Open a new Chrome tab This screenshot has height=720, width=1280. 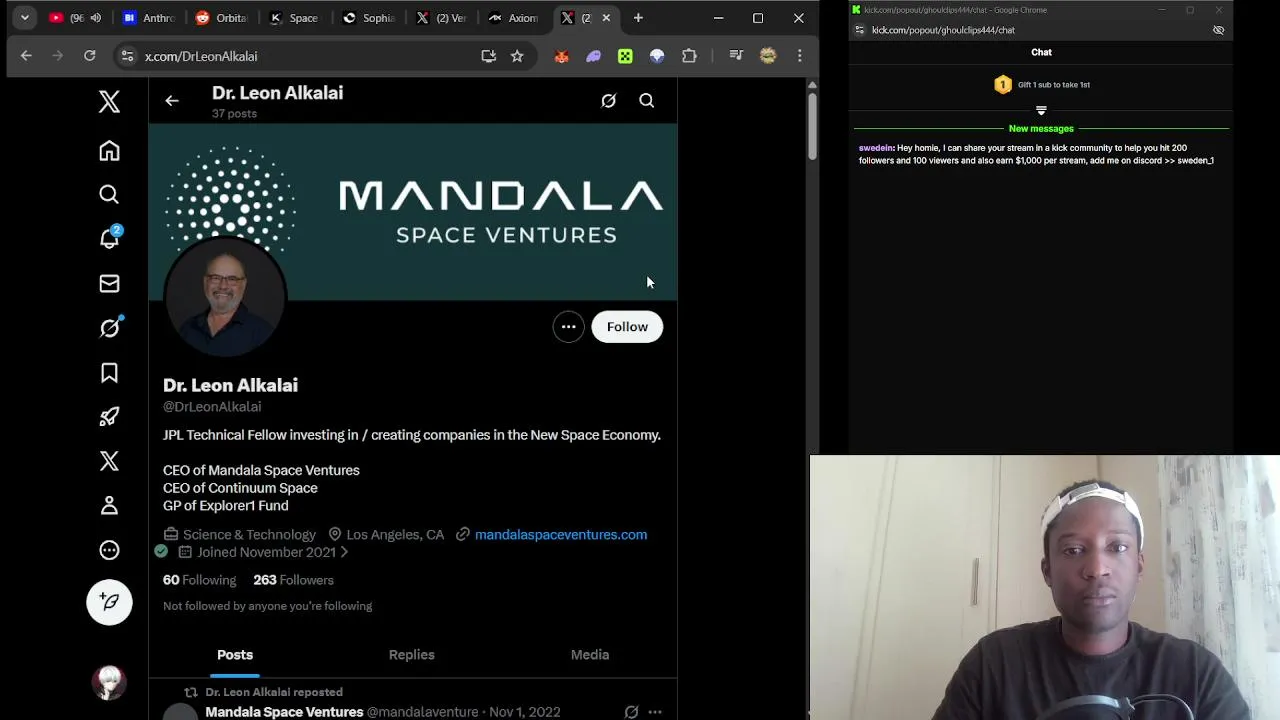tap(638, 18)
